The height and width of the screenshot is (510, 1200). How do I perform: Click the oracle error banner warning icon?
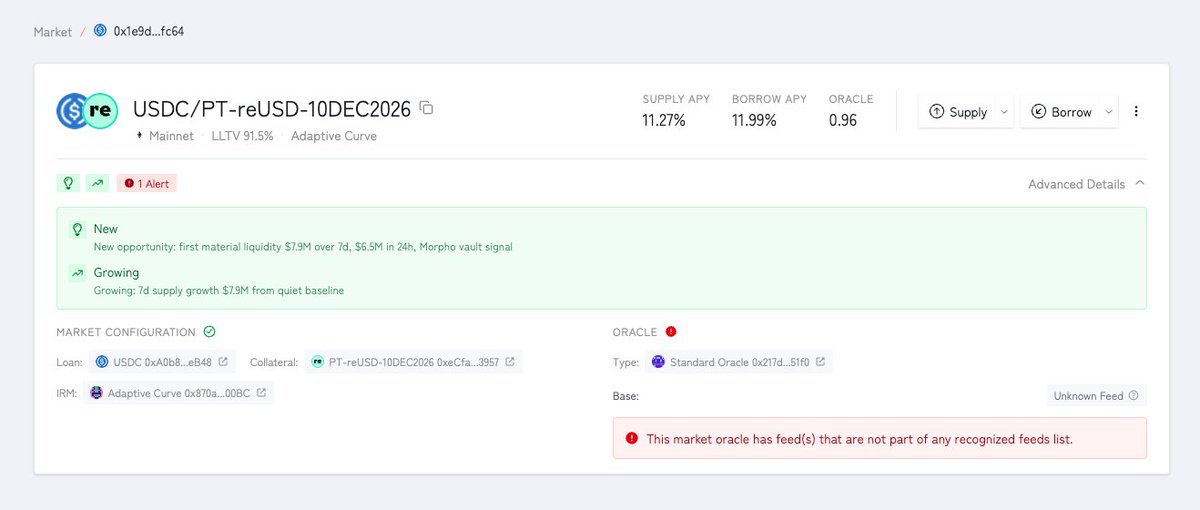(x=631, y=439)
